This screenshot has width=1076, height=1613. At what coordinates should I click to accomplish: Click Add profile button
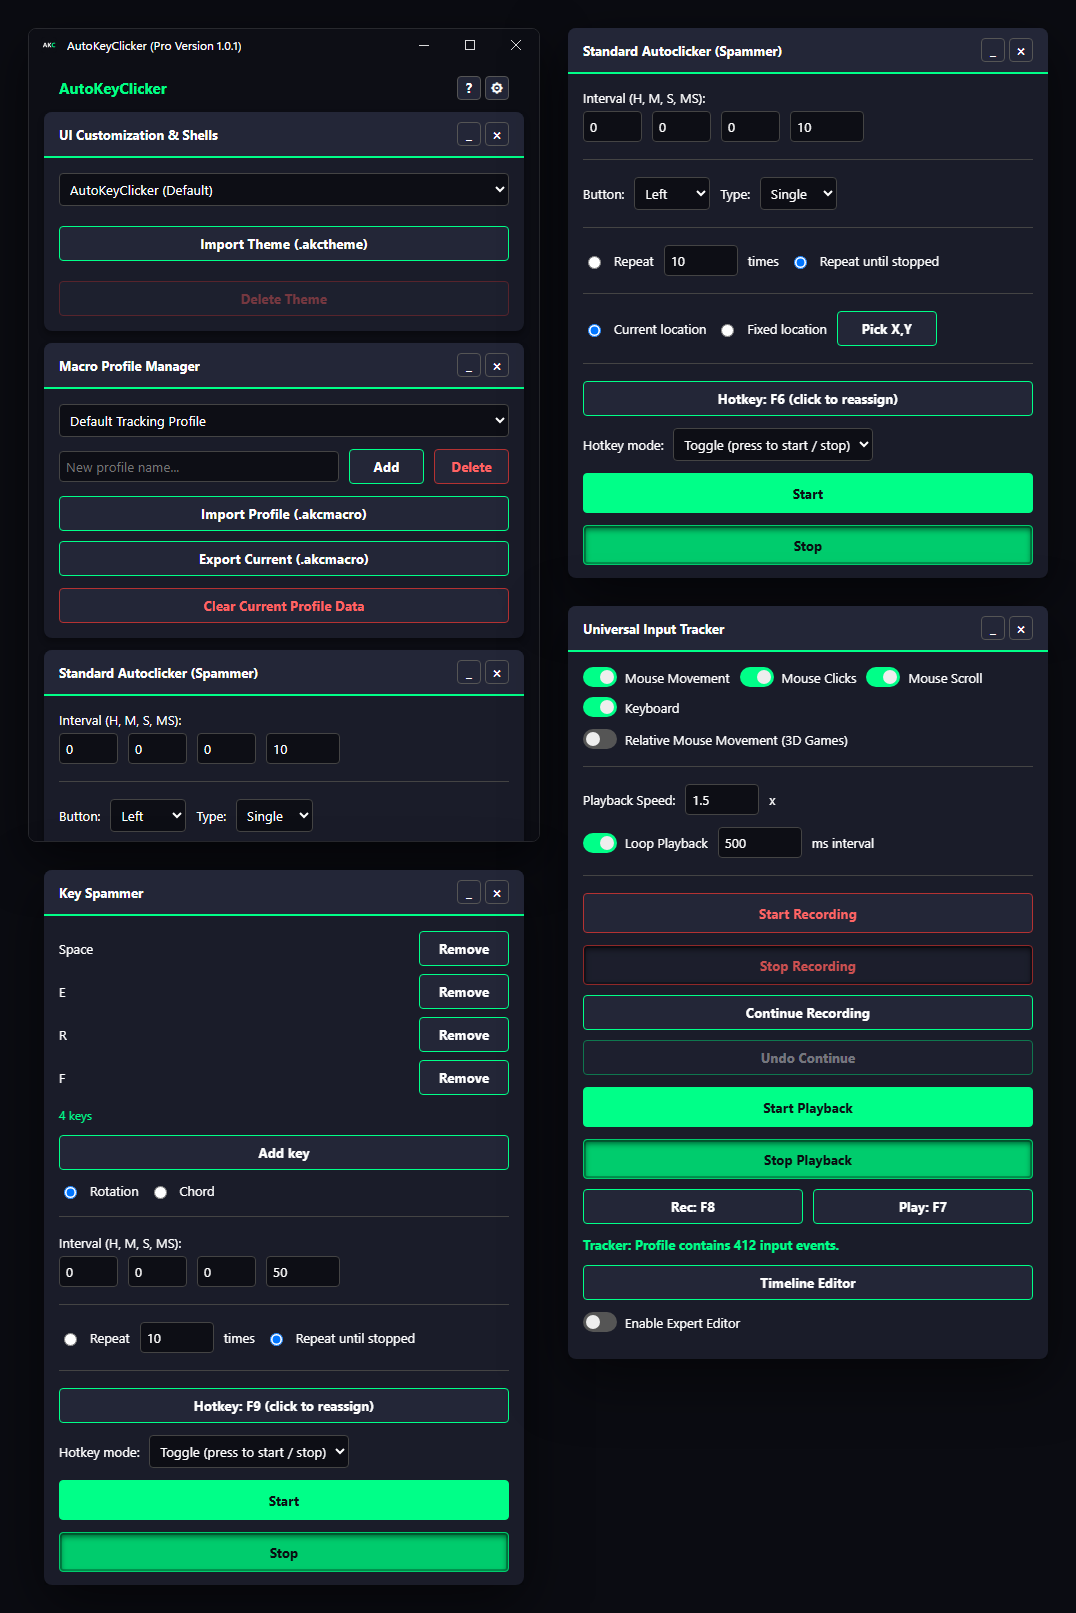pyautogui.click(x=386, y=467)
